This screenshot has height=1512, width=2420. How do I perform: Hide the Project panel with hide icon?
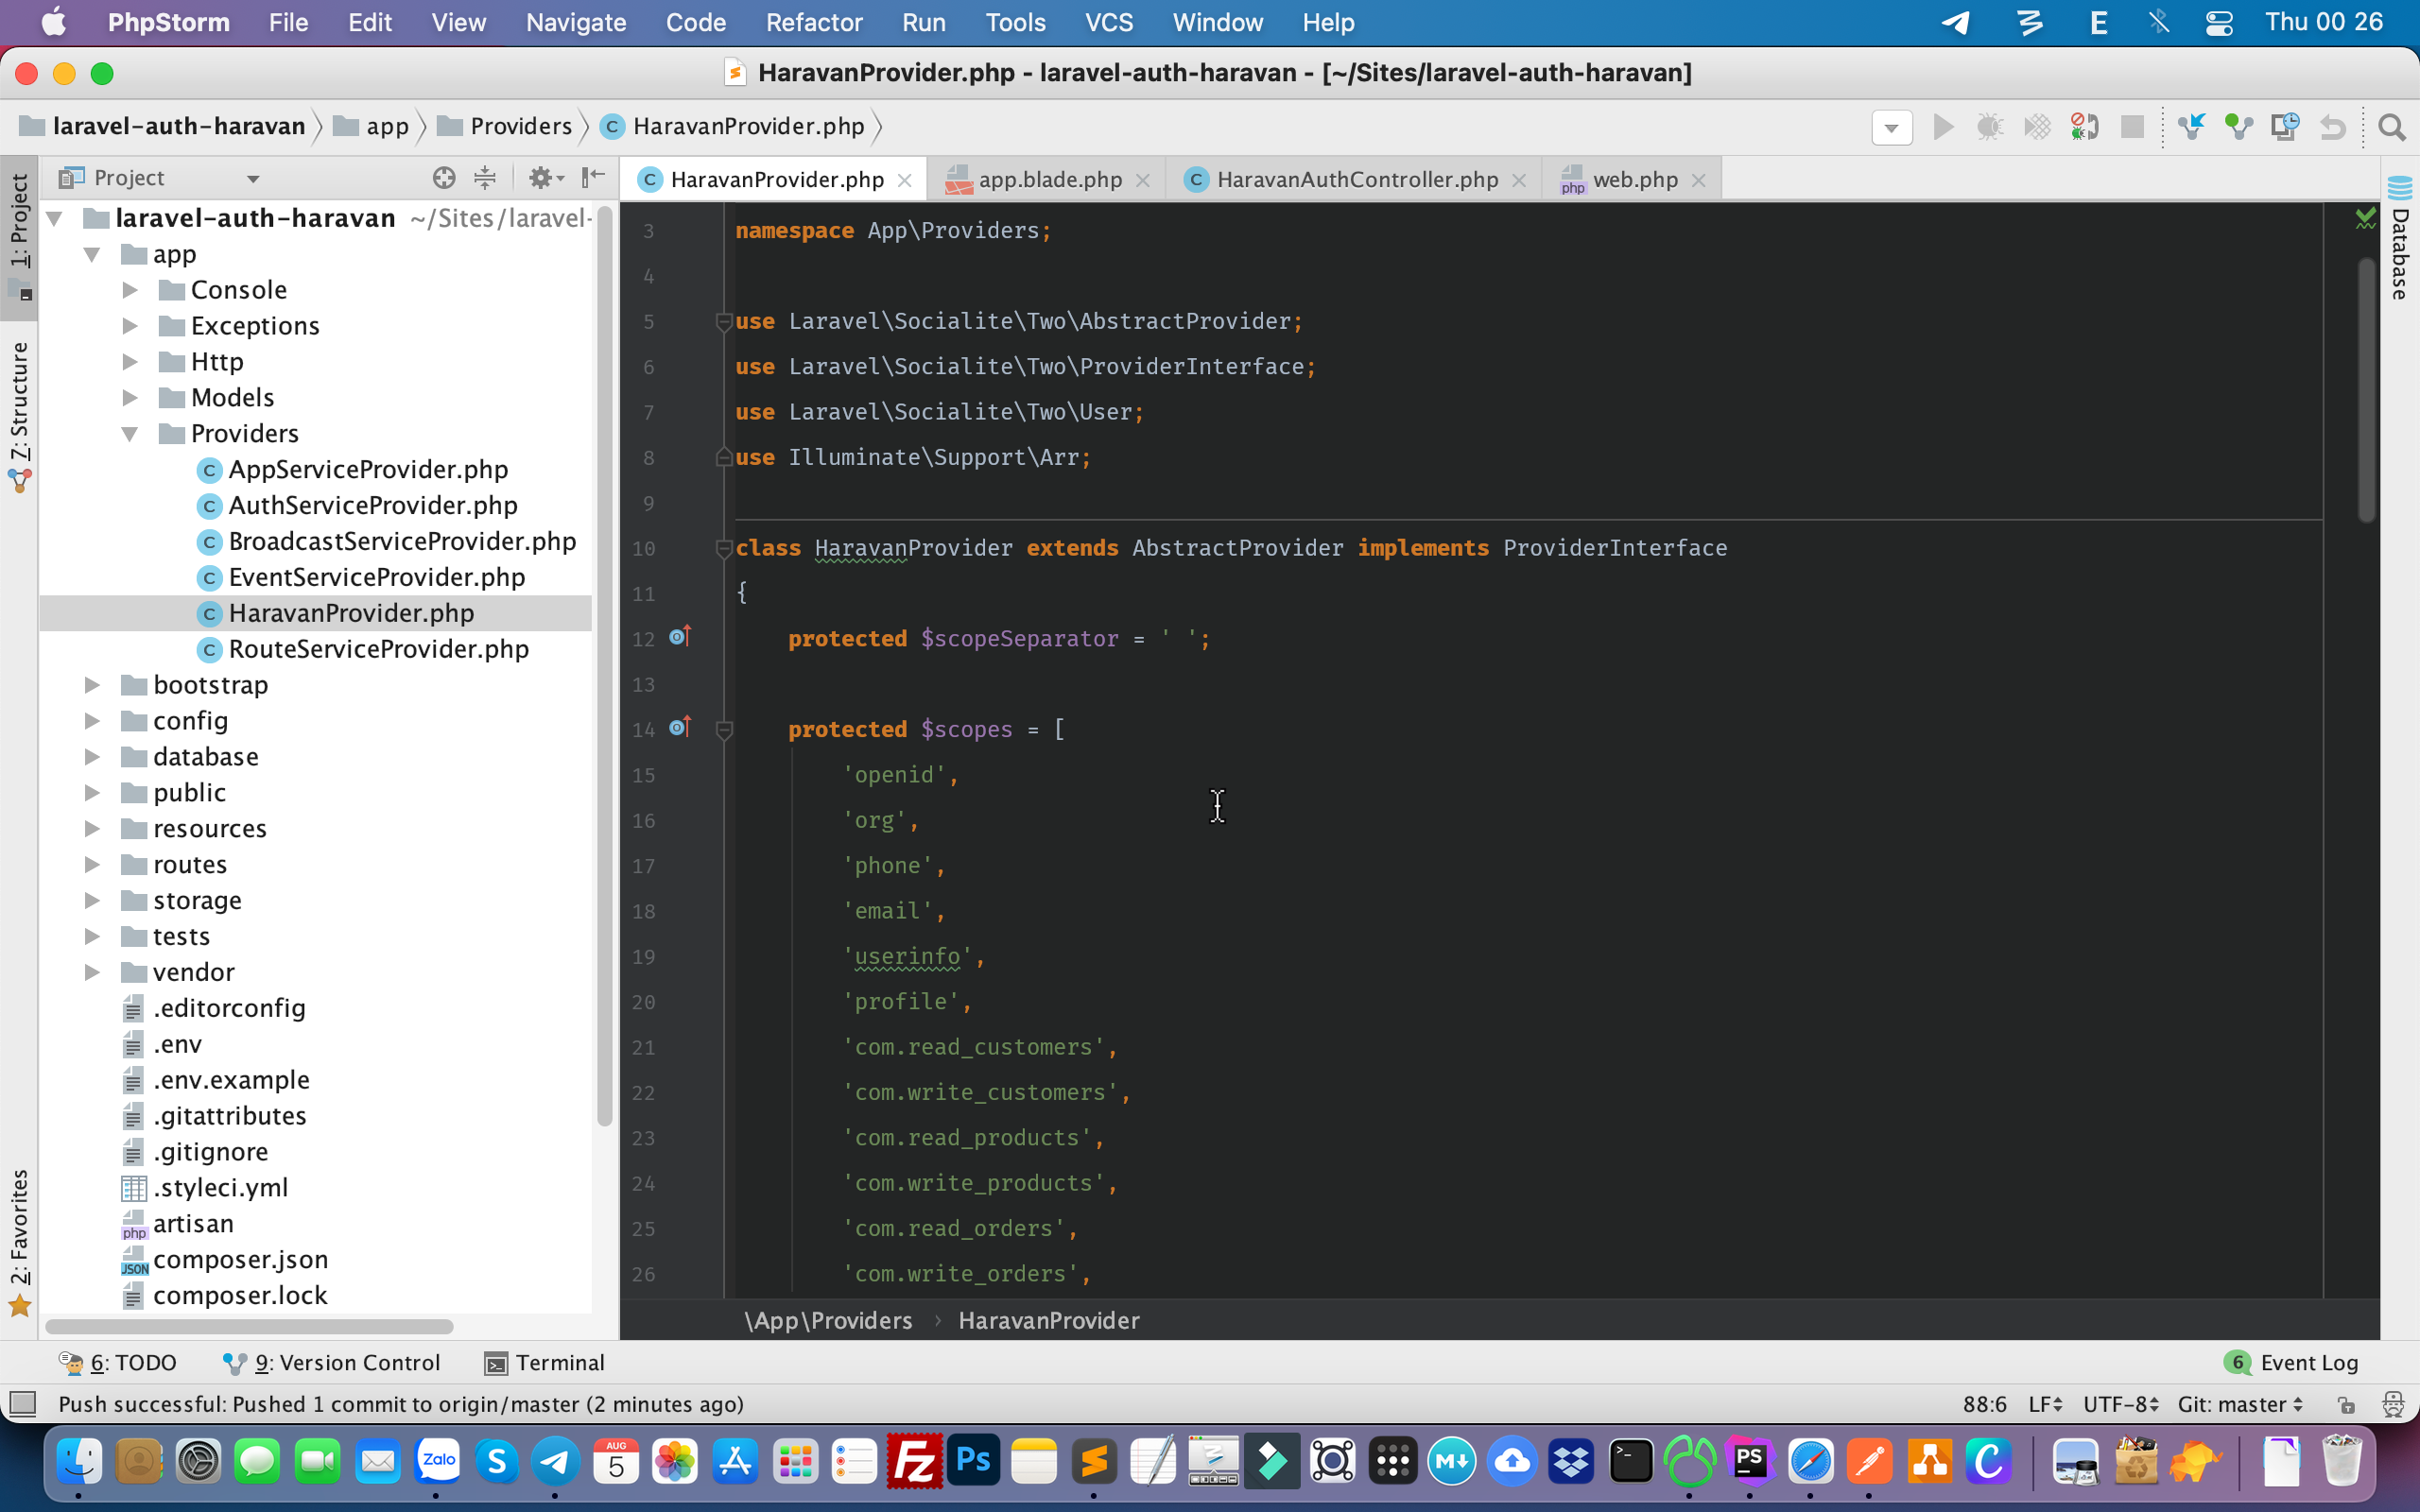[x=594, y=178]
